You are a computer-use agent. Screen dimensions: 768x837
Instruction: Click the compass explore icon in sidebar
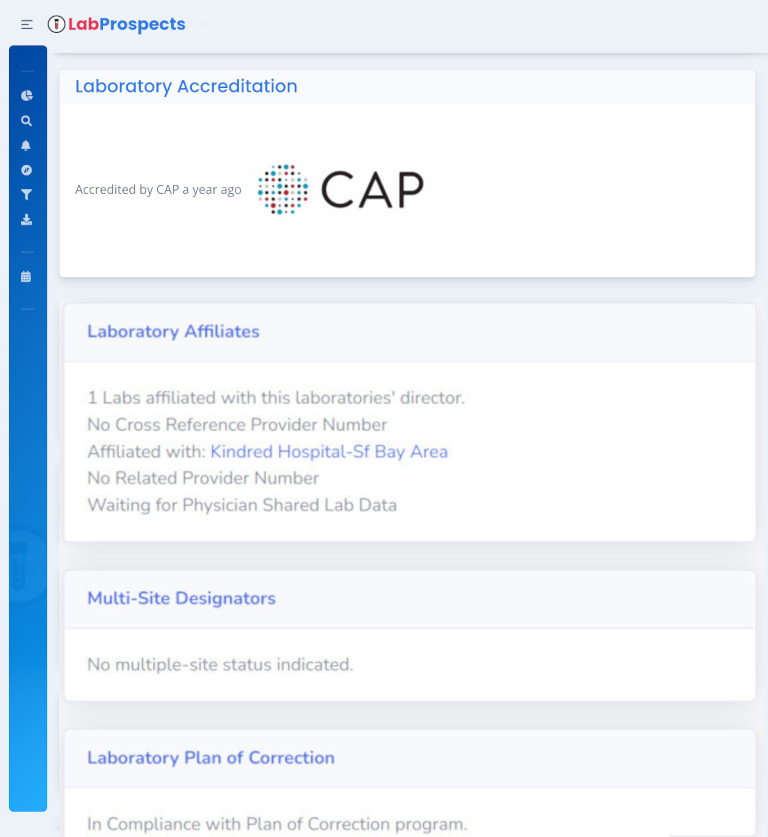[x=26, y=170]
